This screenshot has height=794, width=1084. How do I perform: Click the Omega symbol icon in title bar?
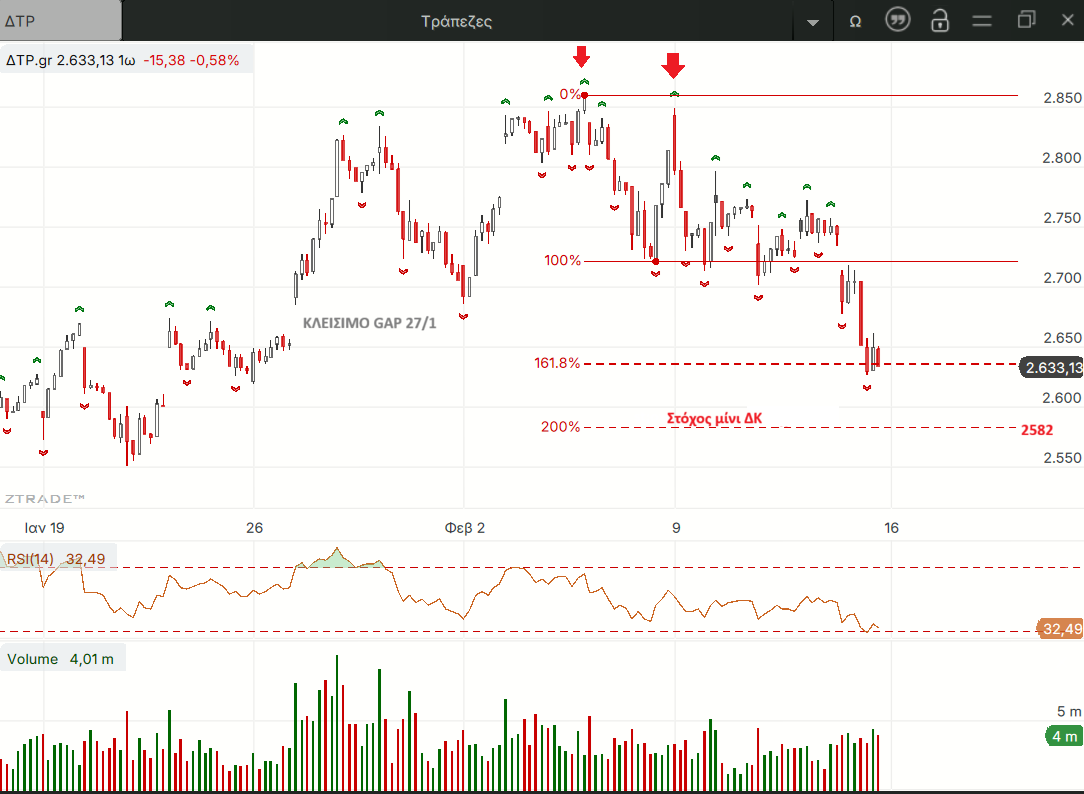coord(855,21)
